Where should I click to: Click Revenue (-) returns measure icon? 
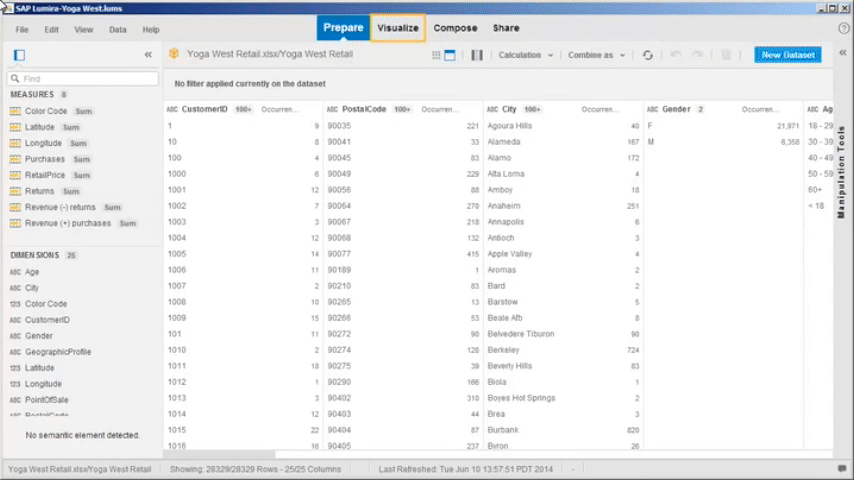[15, 207]
